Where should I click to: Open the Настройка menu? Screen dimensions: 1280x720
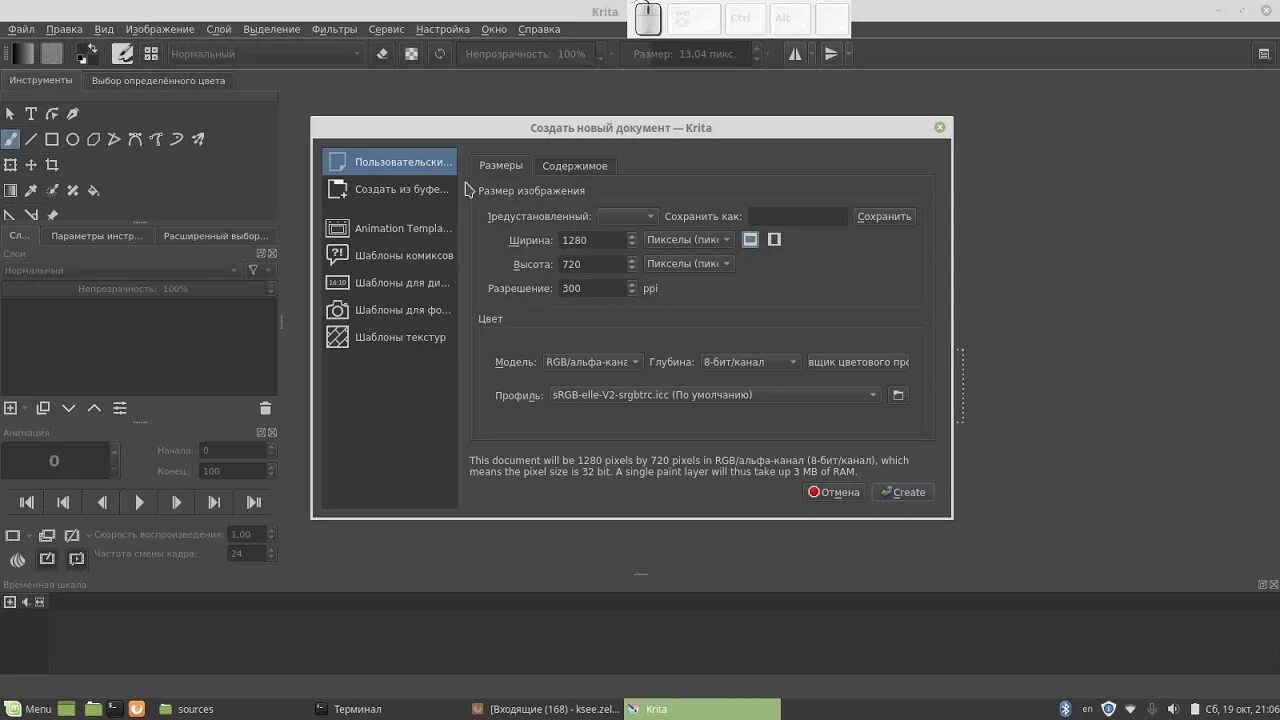(x=443, y=29)
